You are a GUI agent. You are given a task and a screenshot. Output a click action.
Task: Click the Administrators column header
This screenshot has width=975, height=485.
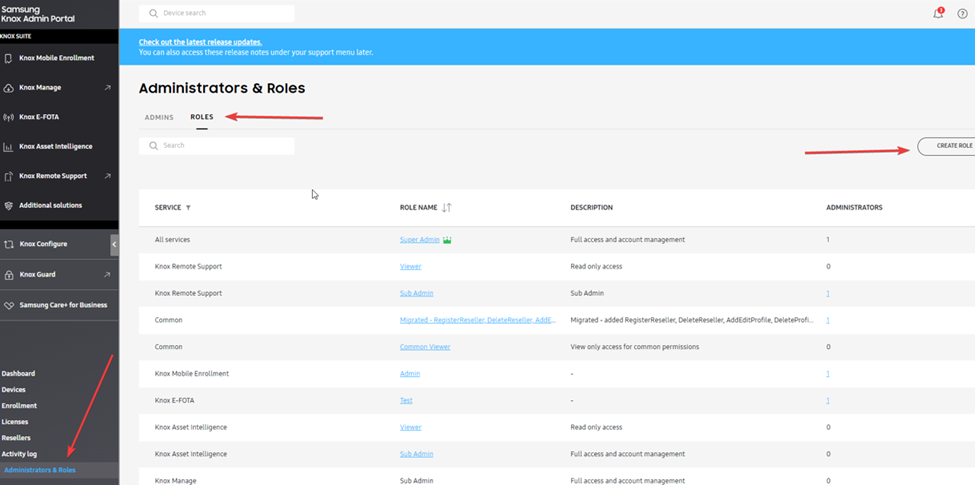tap(854, 208)
